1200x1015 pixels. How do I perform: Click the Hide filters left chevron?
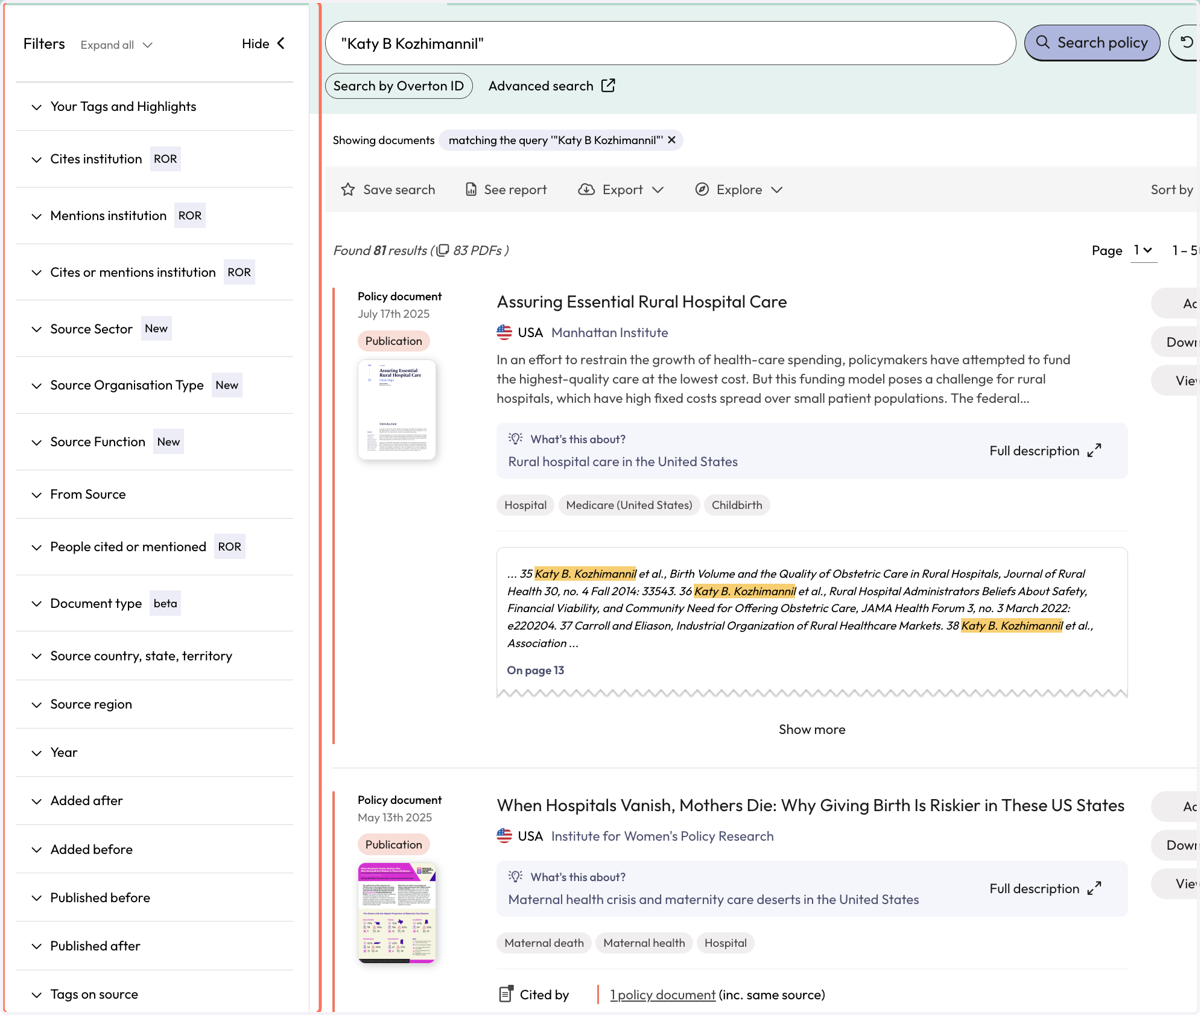pos(281,44)
